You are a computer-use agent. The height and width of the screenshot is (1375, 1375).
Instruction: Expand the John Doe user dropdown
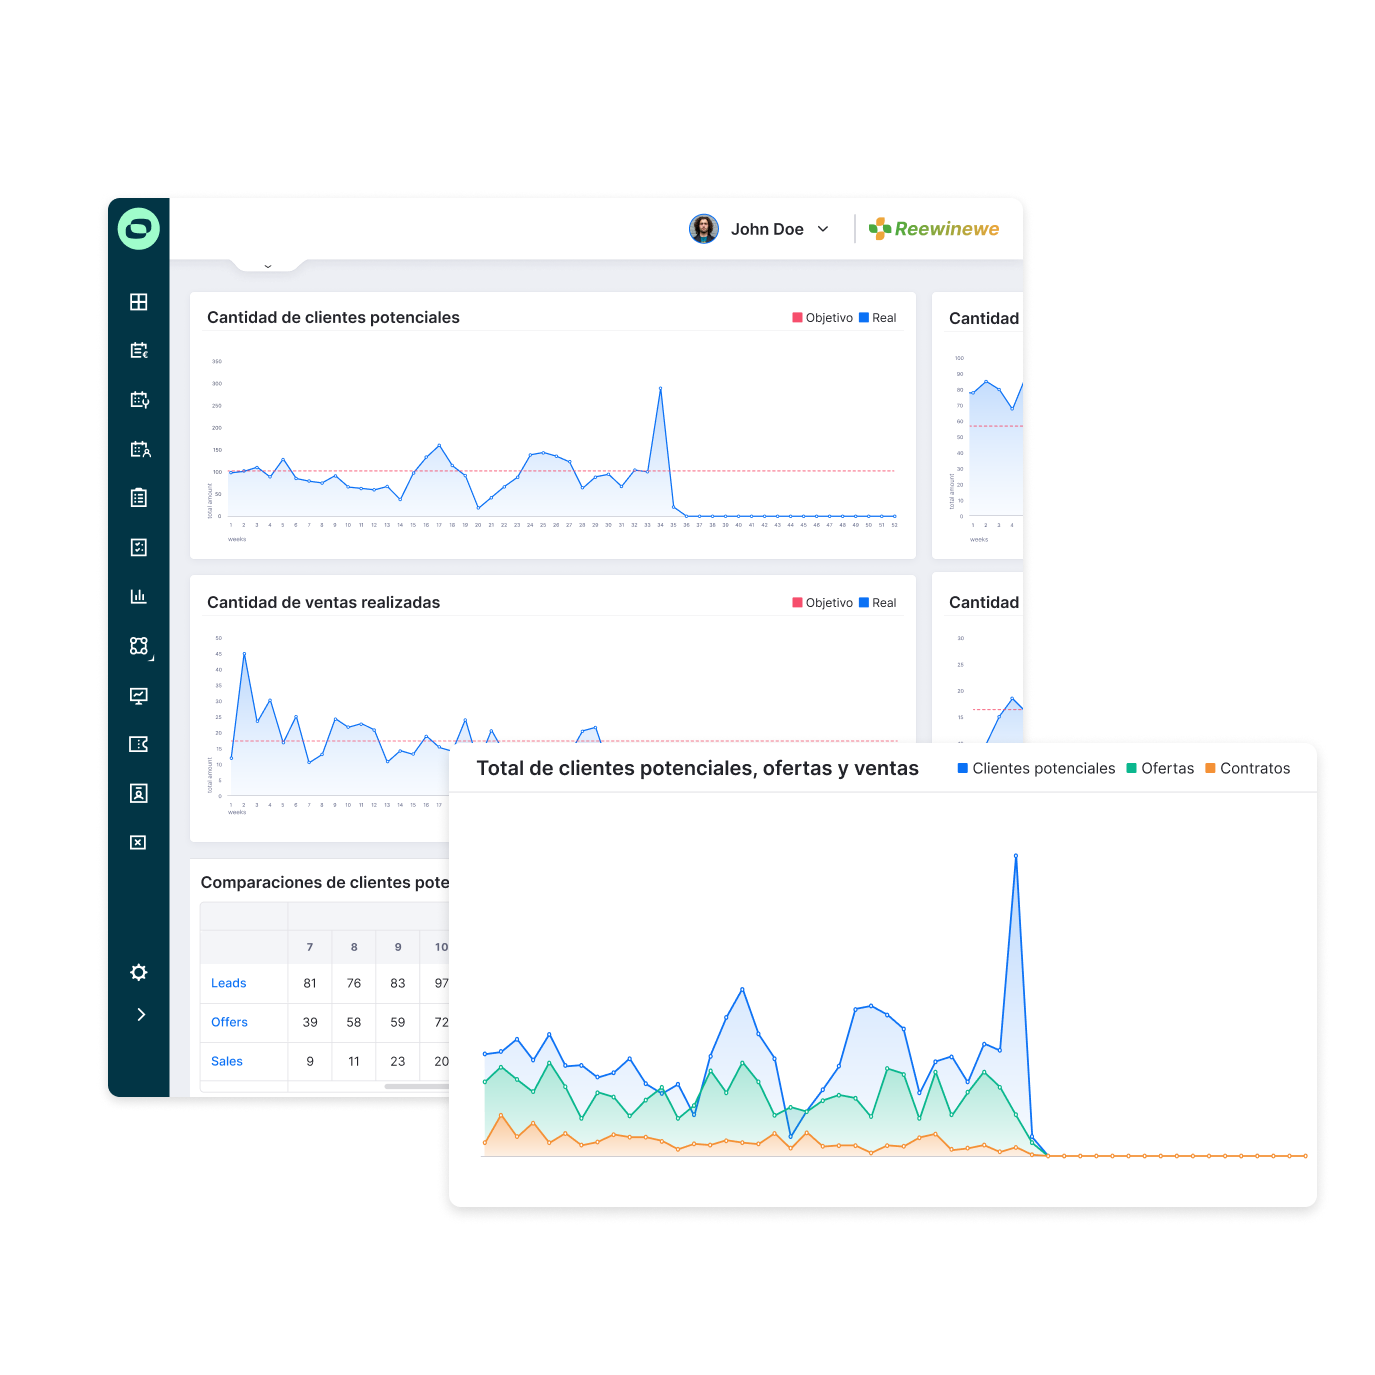[x=823, y=229]
